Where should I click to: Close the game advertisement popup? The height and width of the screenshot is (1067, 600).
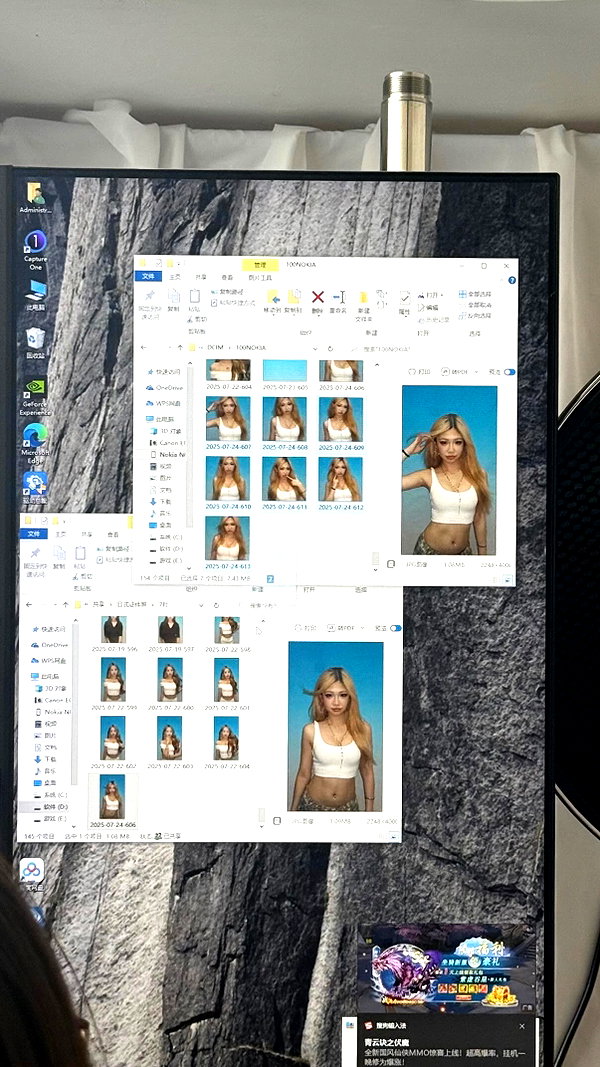[x=522, y=1025]
